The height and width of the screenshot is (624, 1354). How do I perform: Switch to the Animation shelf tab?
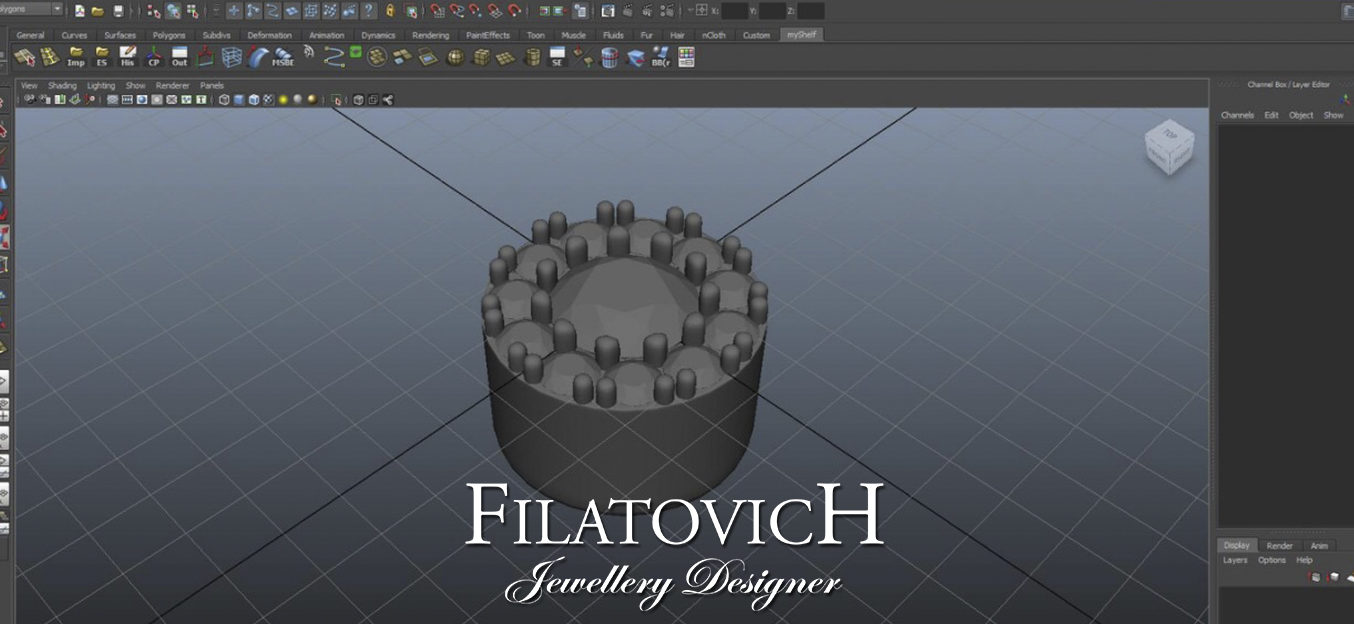pos(326,35)
